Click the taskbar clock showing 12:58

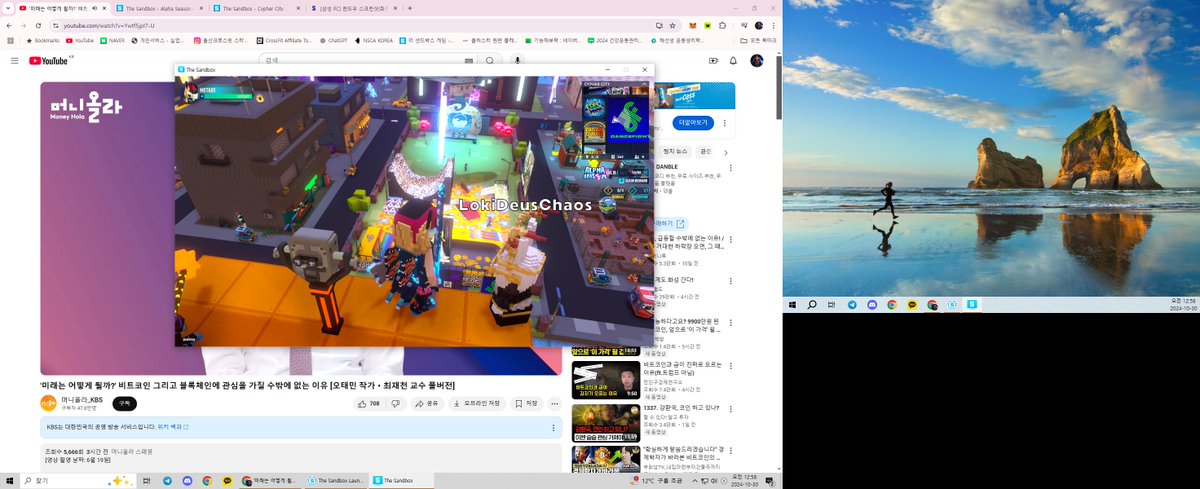pyautogui.click(x=745, y=481)
